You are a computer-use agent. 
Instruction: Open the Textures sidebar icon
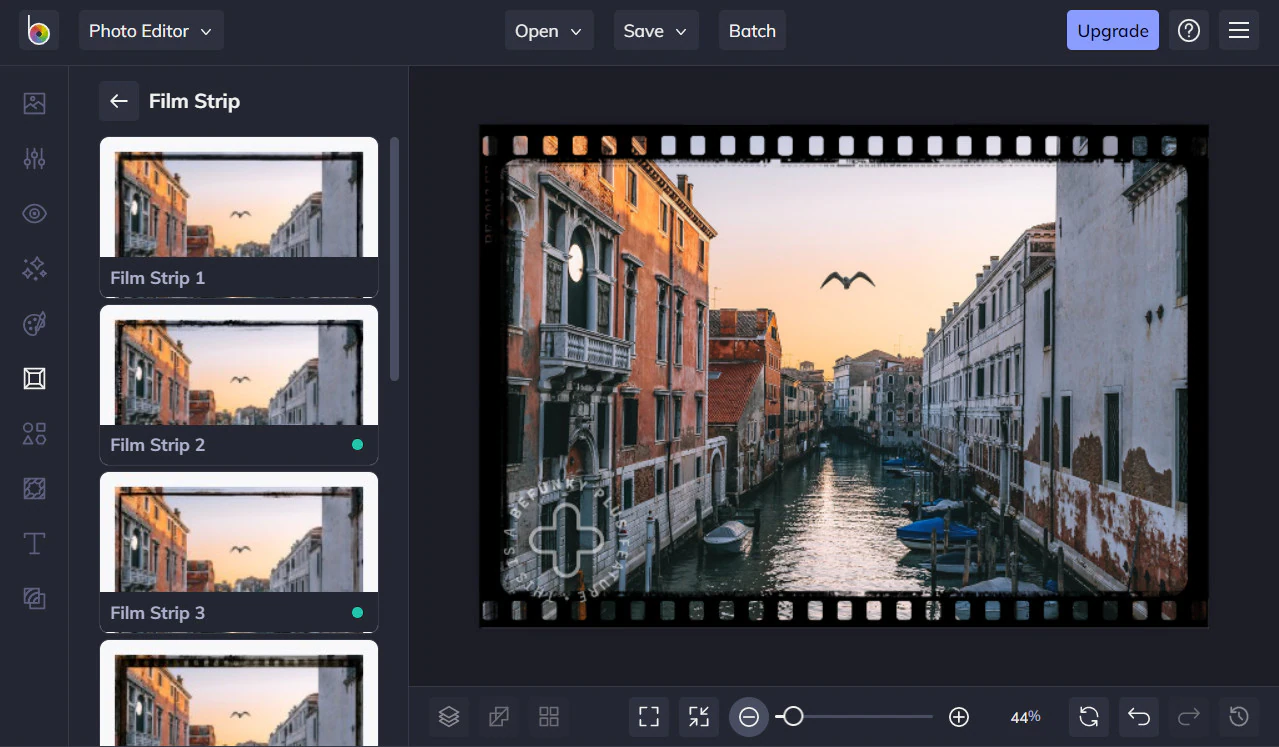35,598
